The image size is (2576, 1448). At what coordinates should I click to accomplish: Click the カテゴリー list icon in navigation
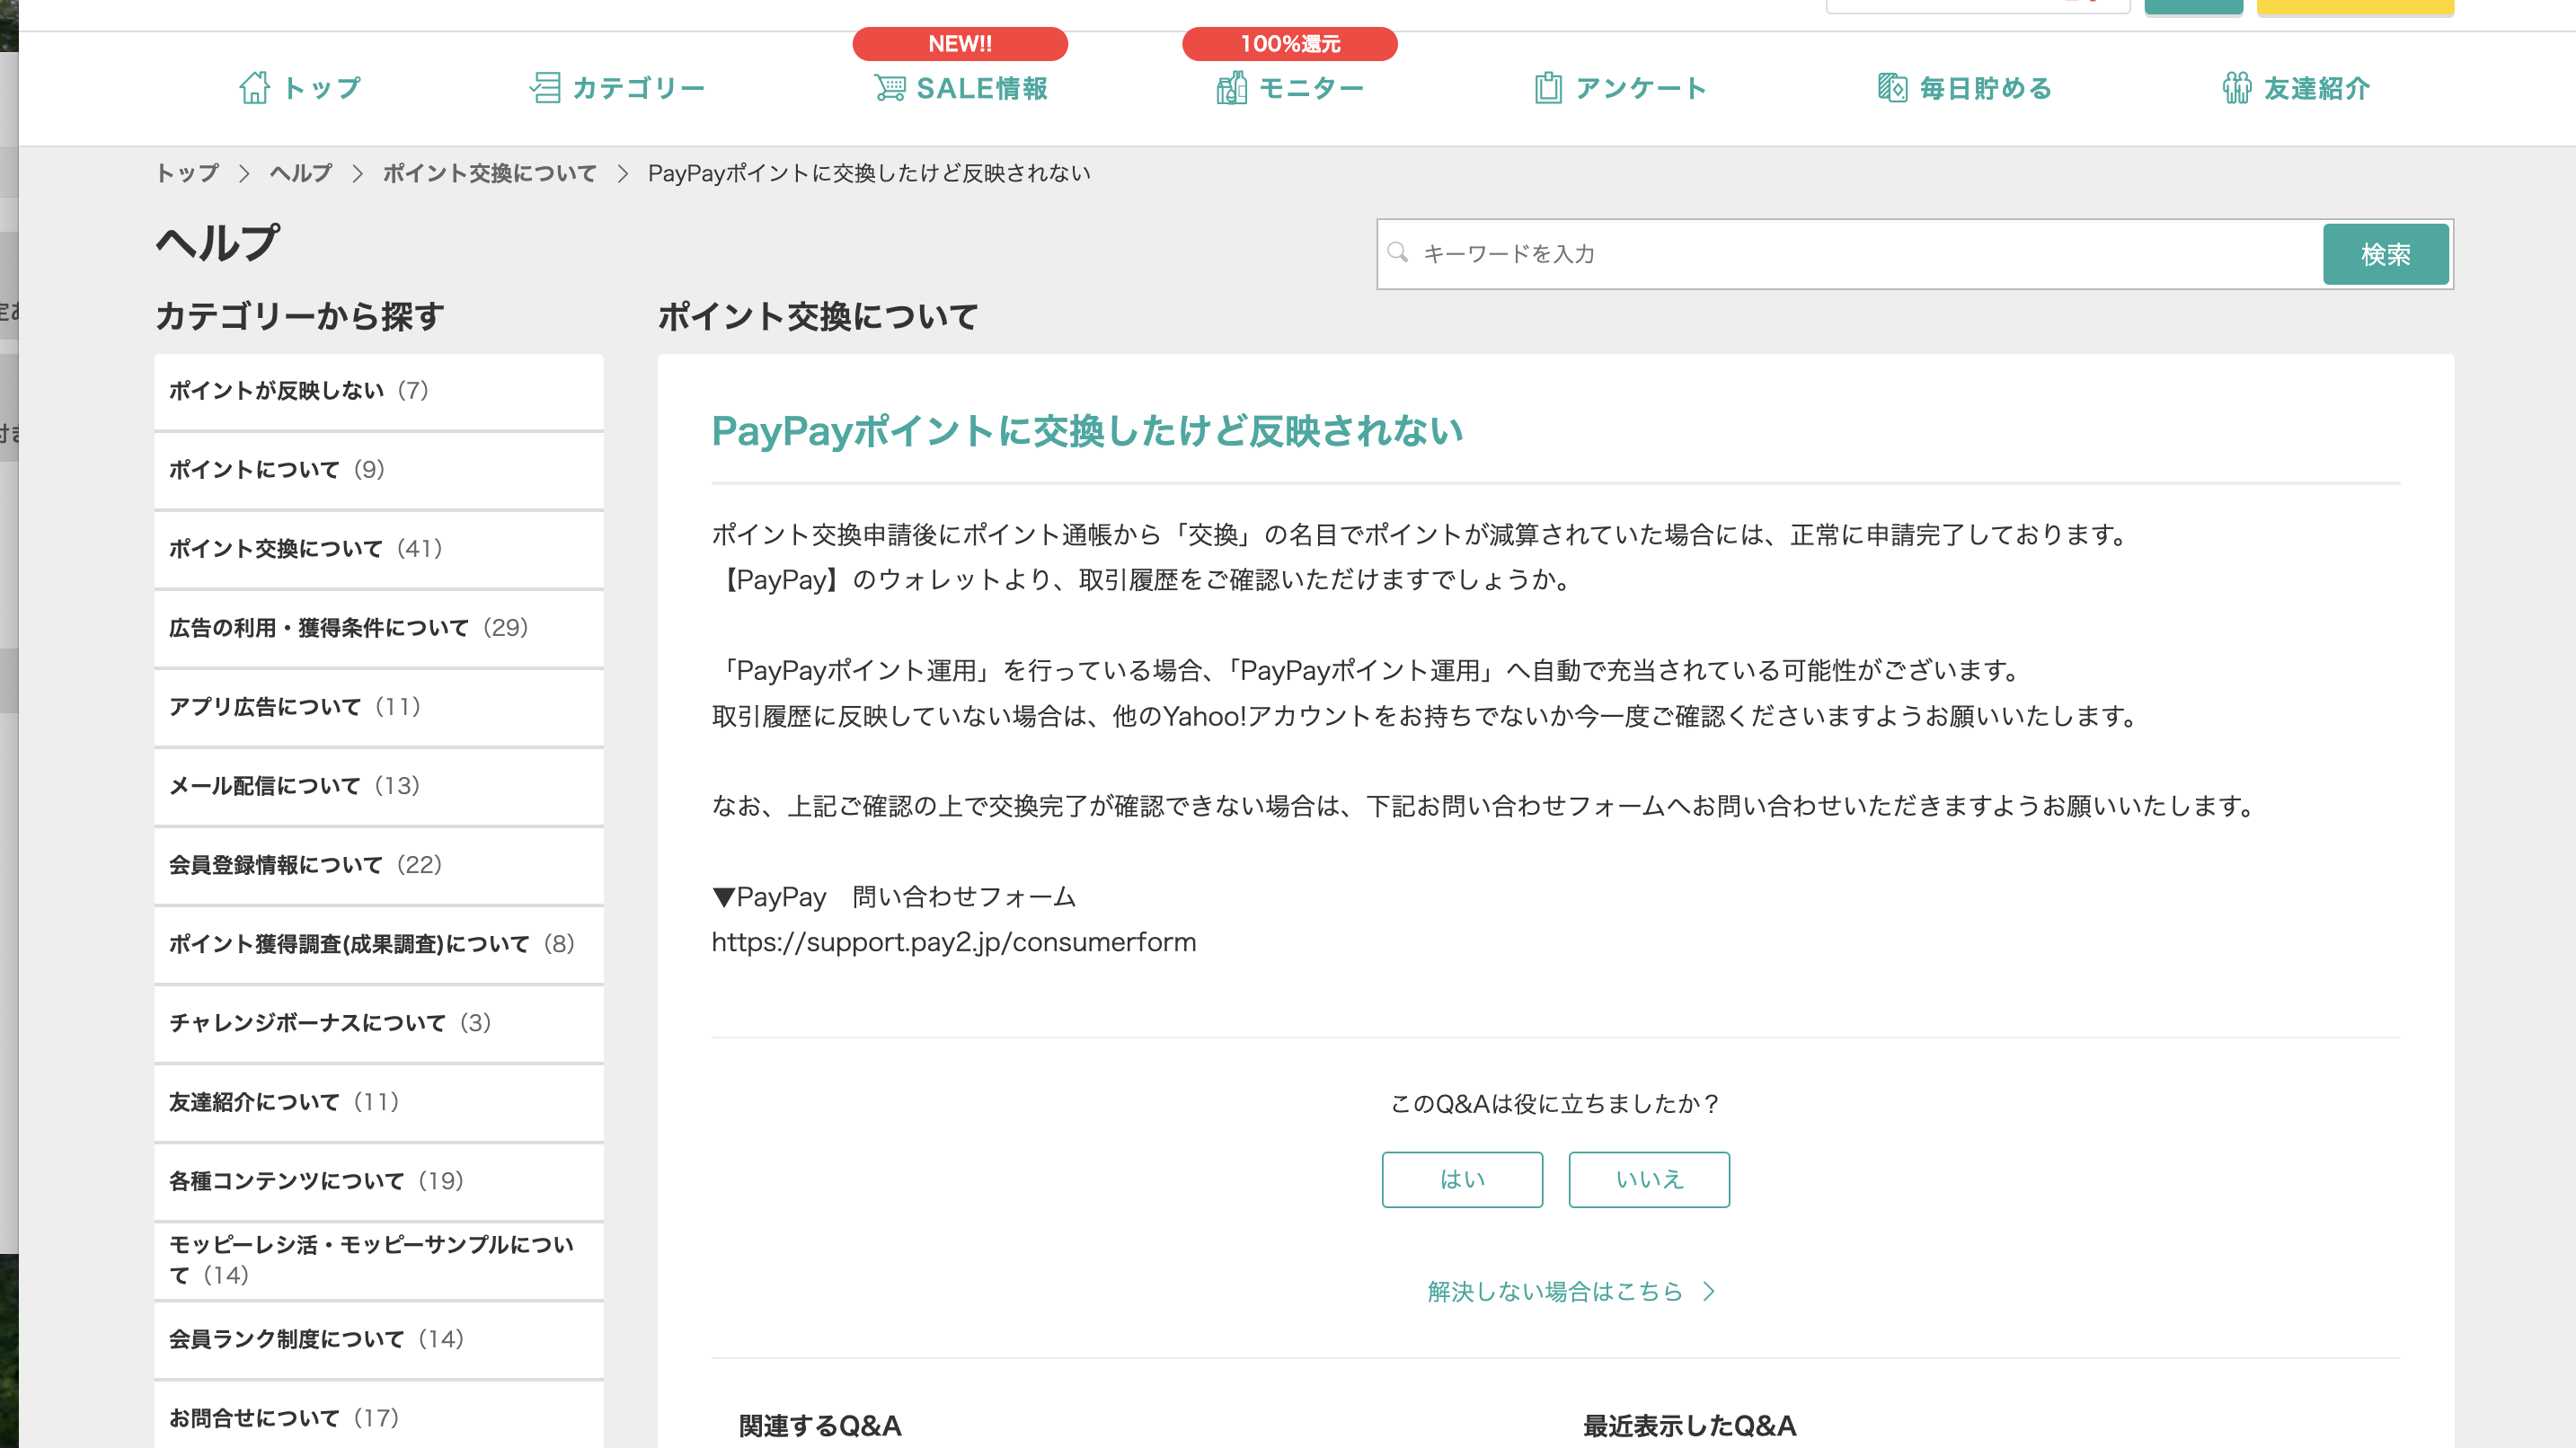(545, 88)
